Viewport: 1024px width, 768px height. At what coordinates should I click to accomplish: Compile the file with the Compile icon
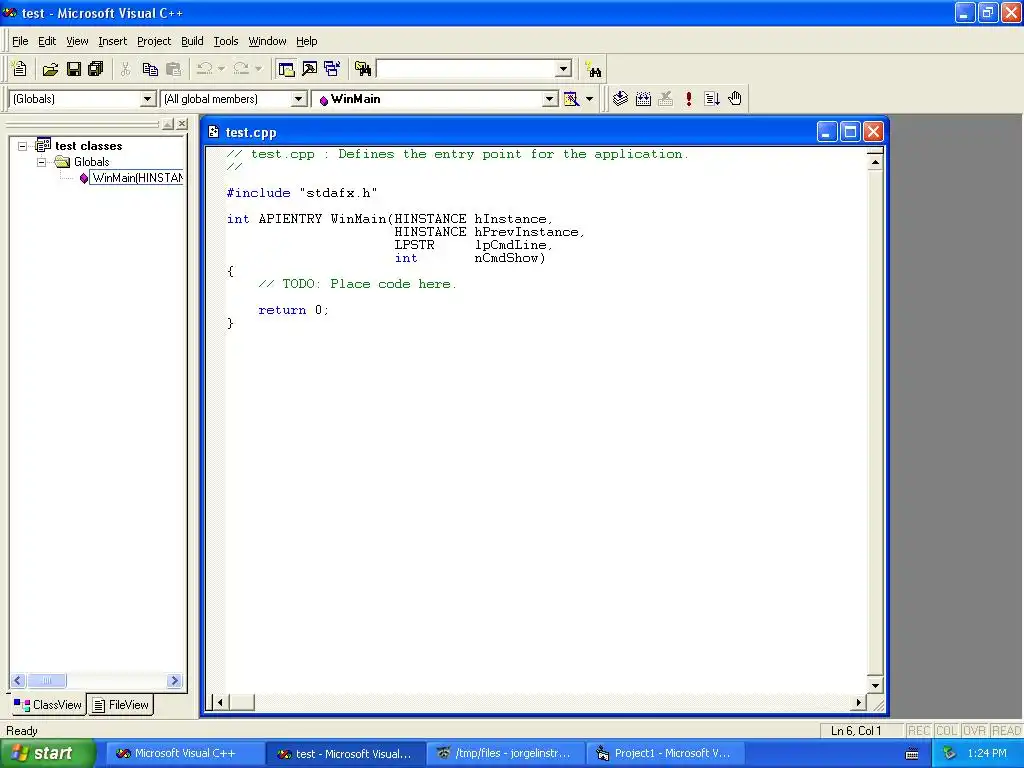coord(620,99)
